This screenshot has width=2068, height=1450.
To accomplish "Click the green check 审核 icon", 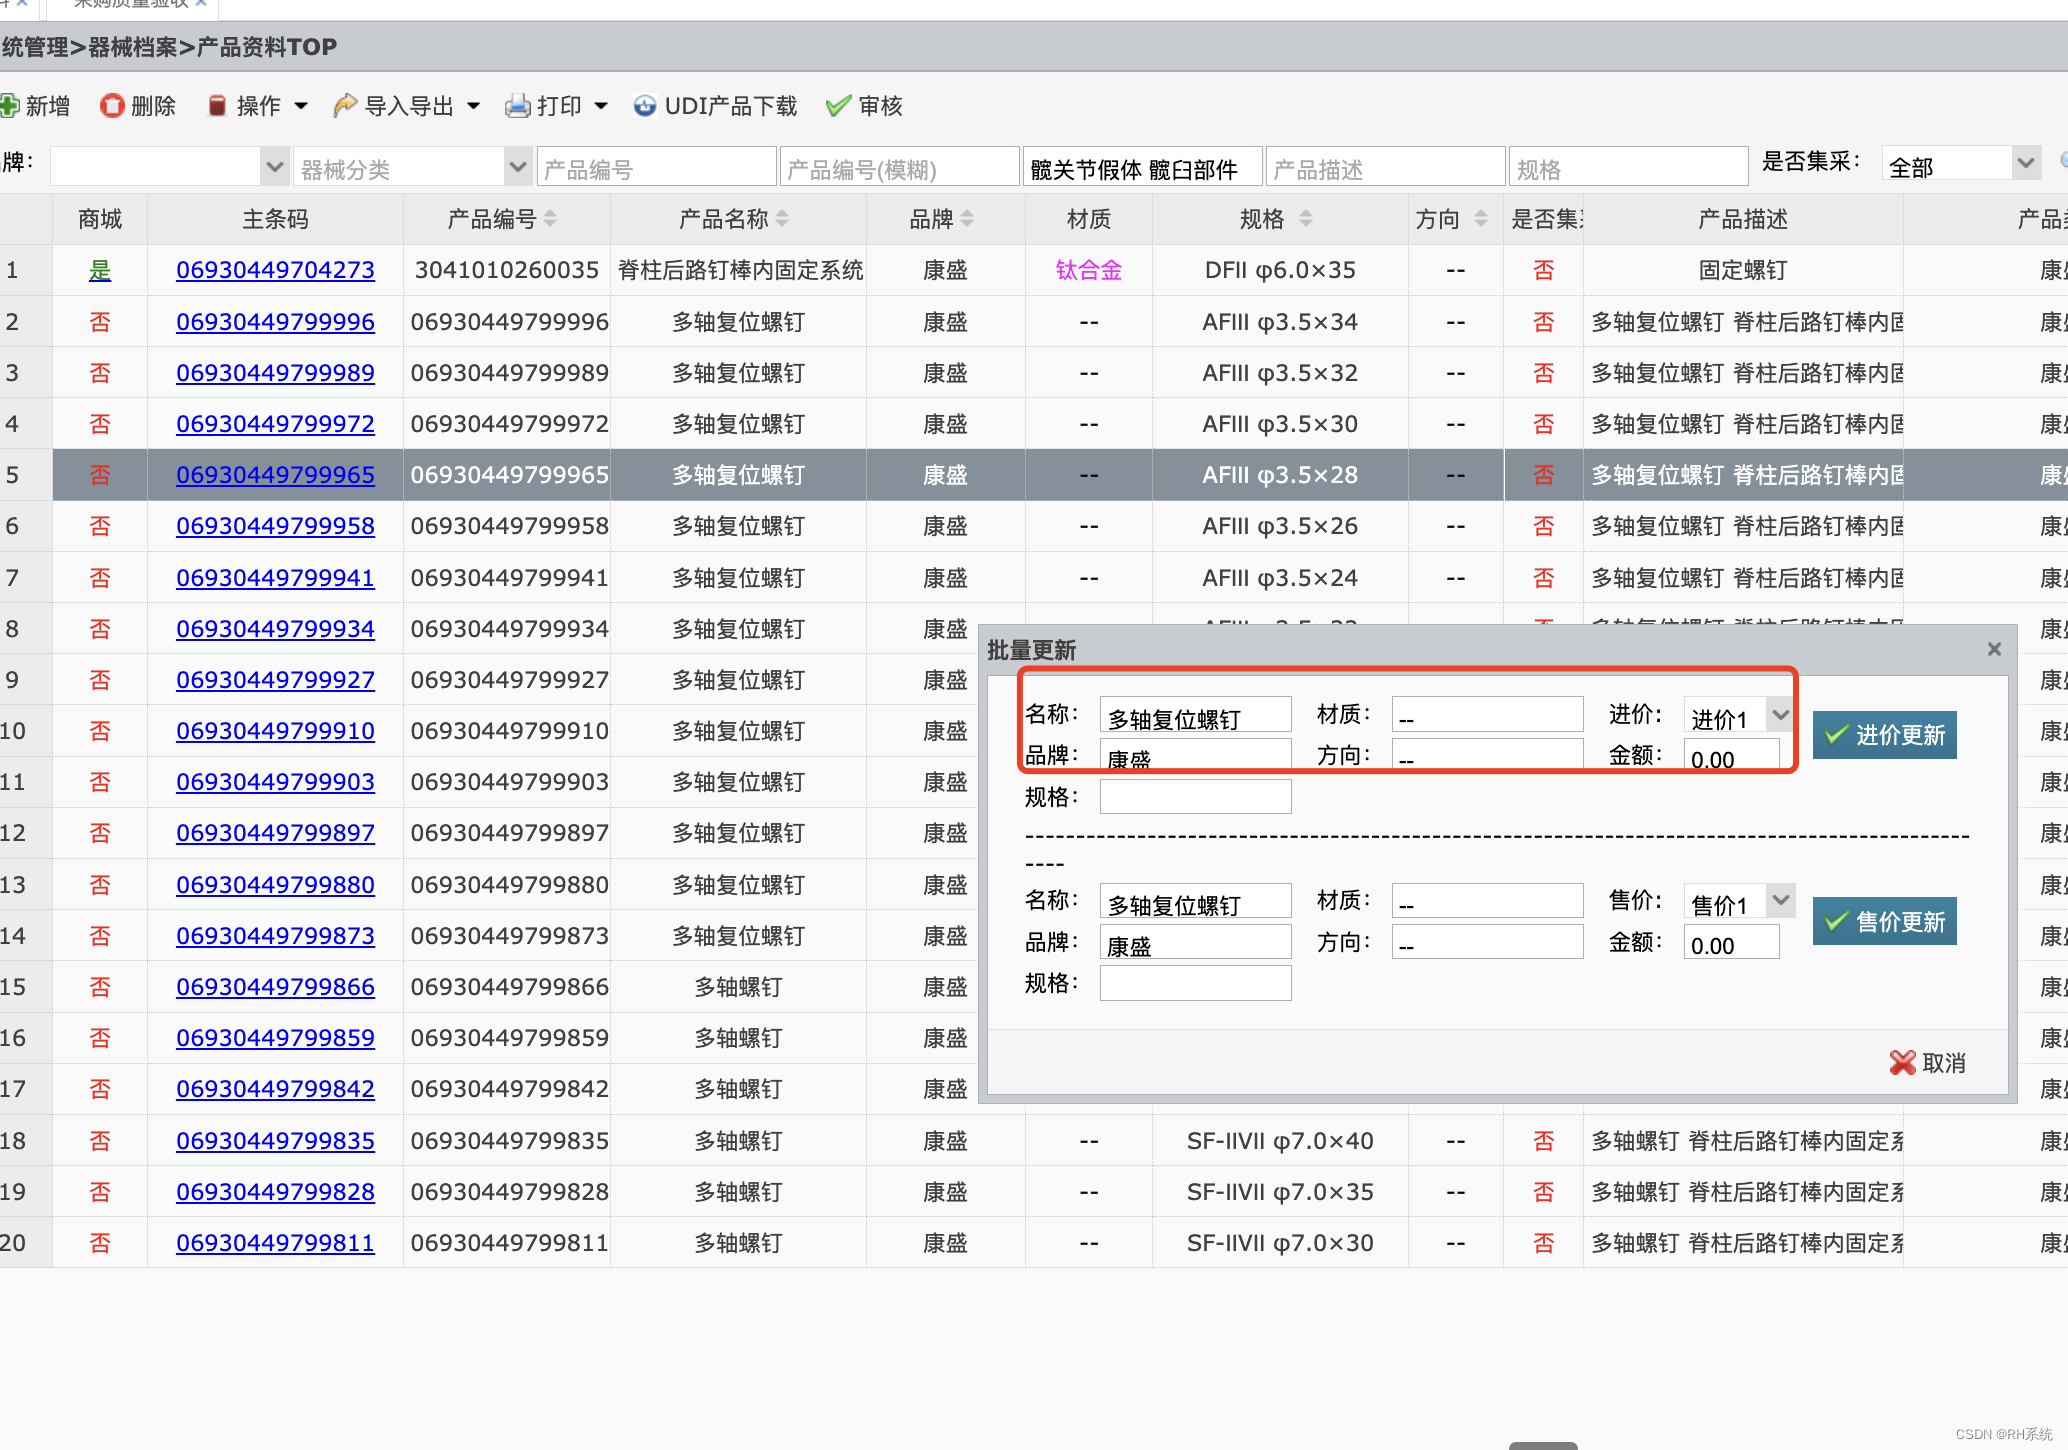I will [838, 106].
